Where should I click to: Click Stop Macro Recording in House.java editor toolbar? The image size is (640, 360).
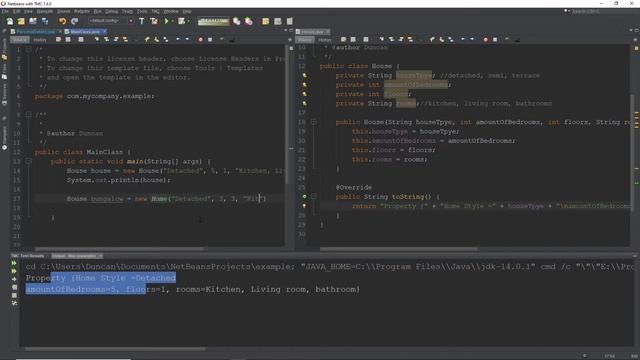[x=495, y=40]
